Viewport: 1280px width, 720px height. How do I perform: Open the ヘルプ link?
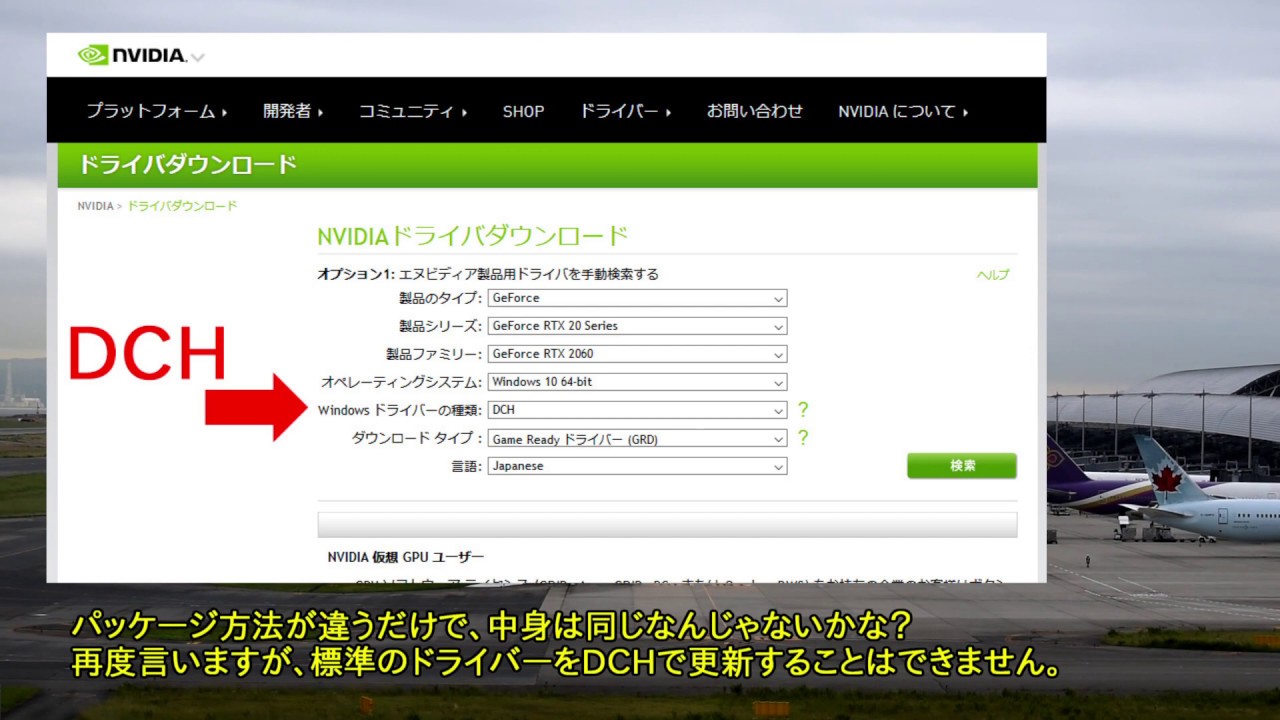[x=993, y=275]
